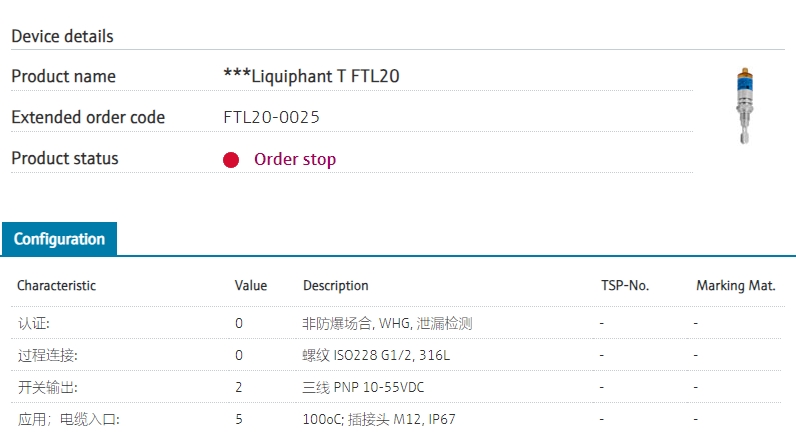Click the Description column header
This screenshot has height=445, width=796.
pyautogui.click(x=336, y=286)
